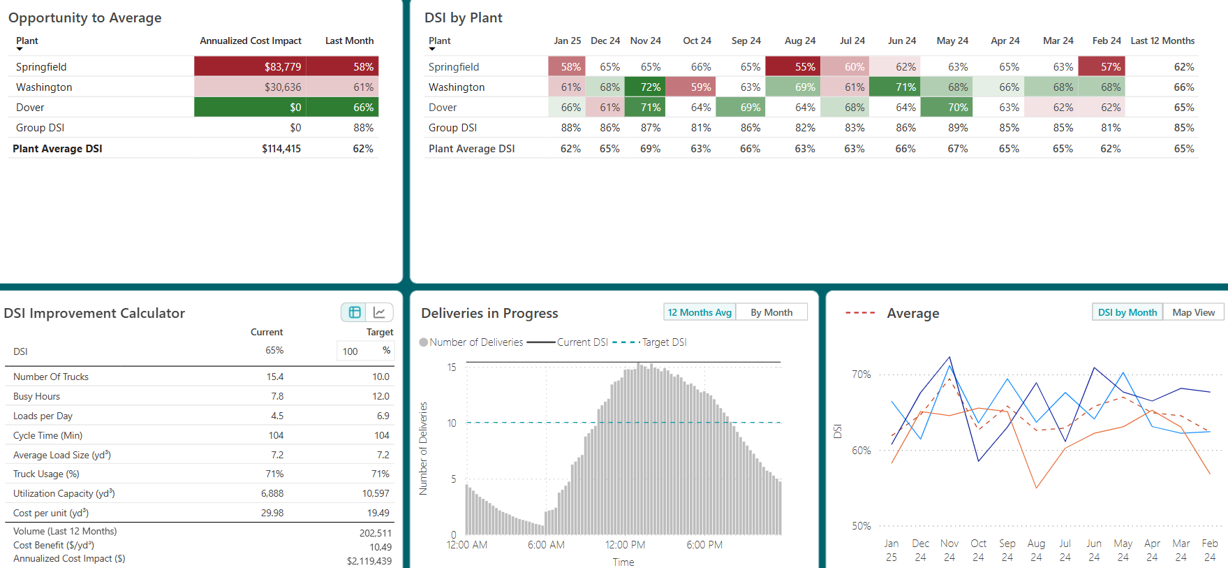The height and width of the screenshot is (568, 1228).
Task: Click Springfield's 58% Last Month cell in Opportunity to Average
Action: click(x=343, y=67)
